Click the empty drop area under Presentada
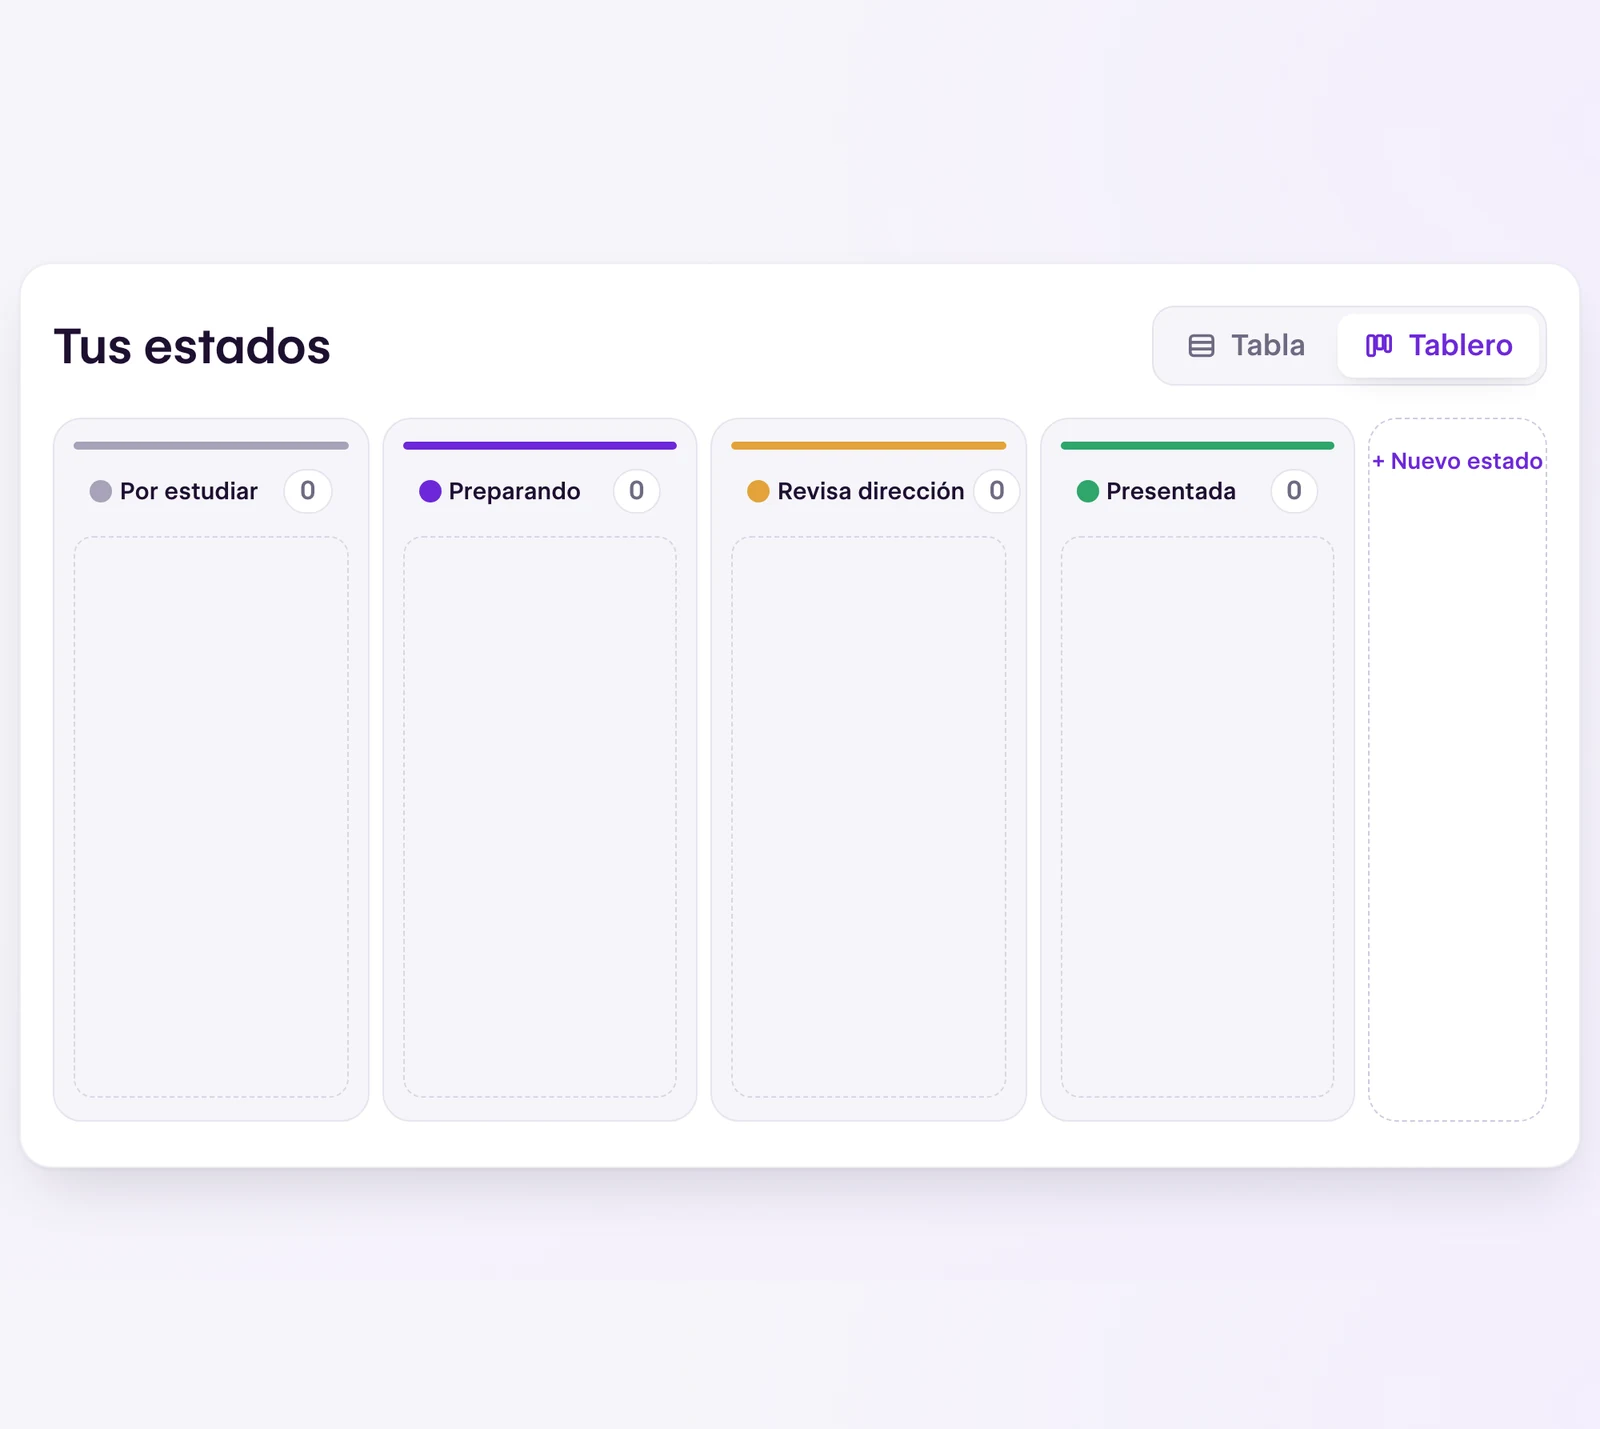The image size is (1600, 1429). (x=1197, y=817)
